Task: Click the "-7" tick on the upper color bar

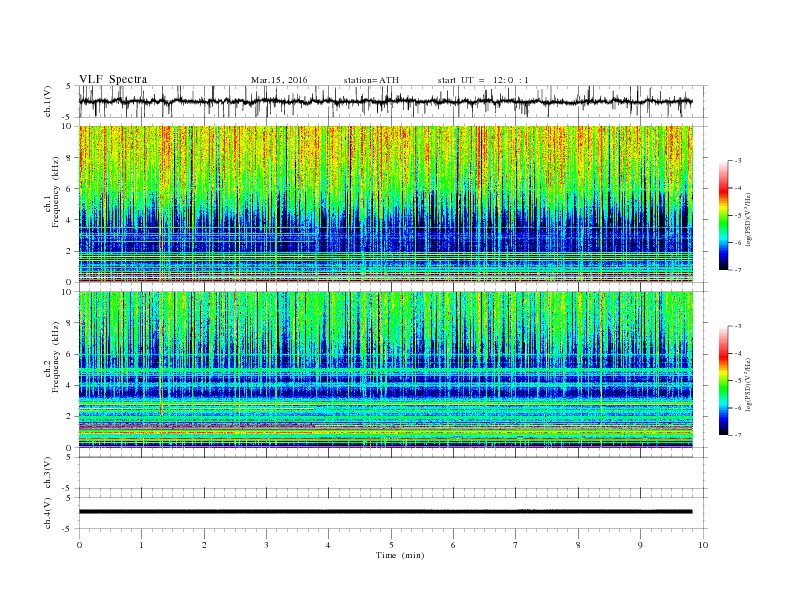Action: tap(737, 270)
